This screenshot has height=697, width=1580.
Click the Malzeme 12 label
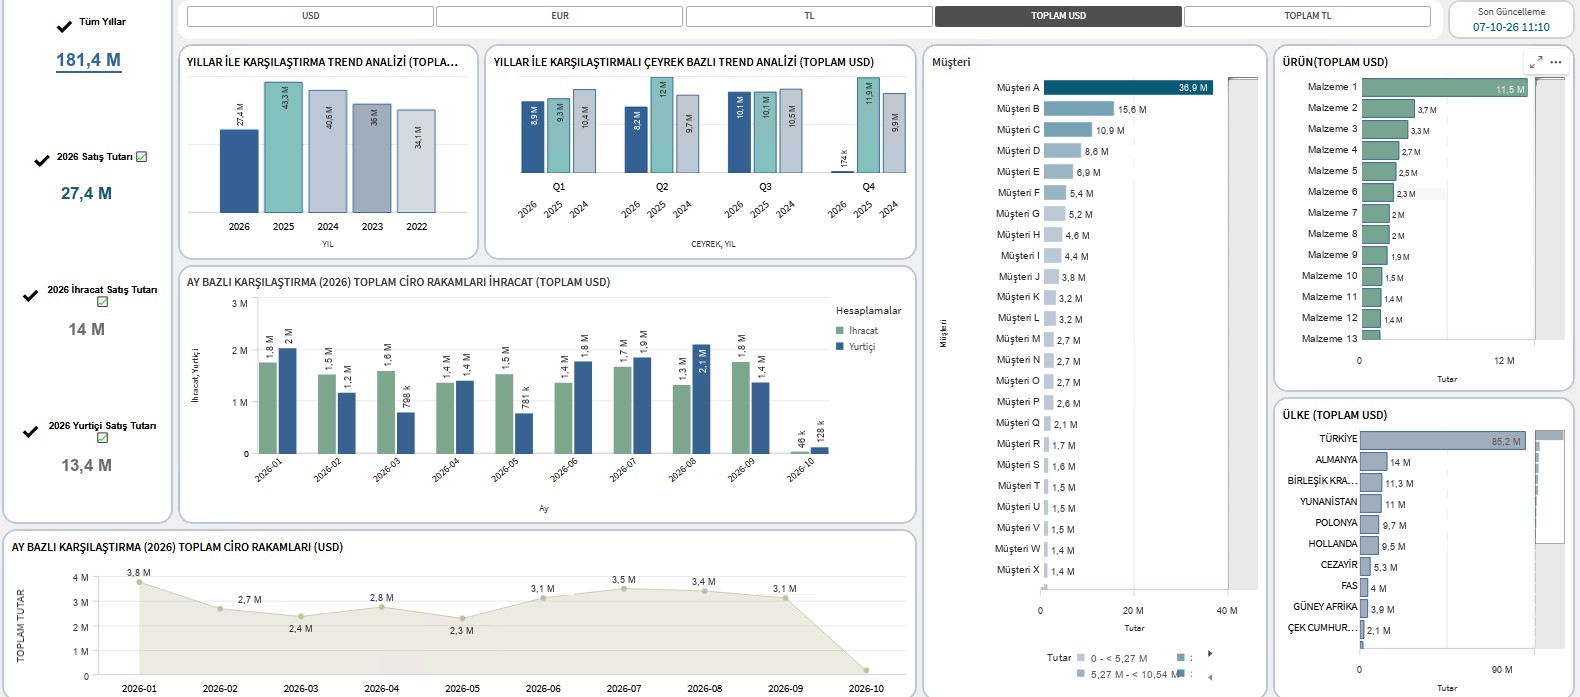[x=1330, y=318]
